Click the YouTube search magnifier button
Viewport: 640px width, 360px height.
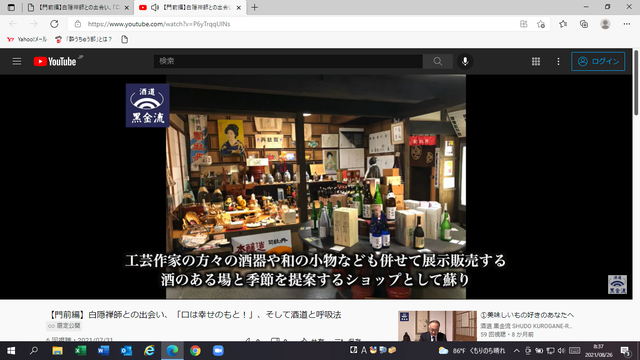tap(438, 61)
